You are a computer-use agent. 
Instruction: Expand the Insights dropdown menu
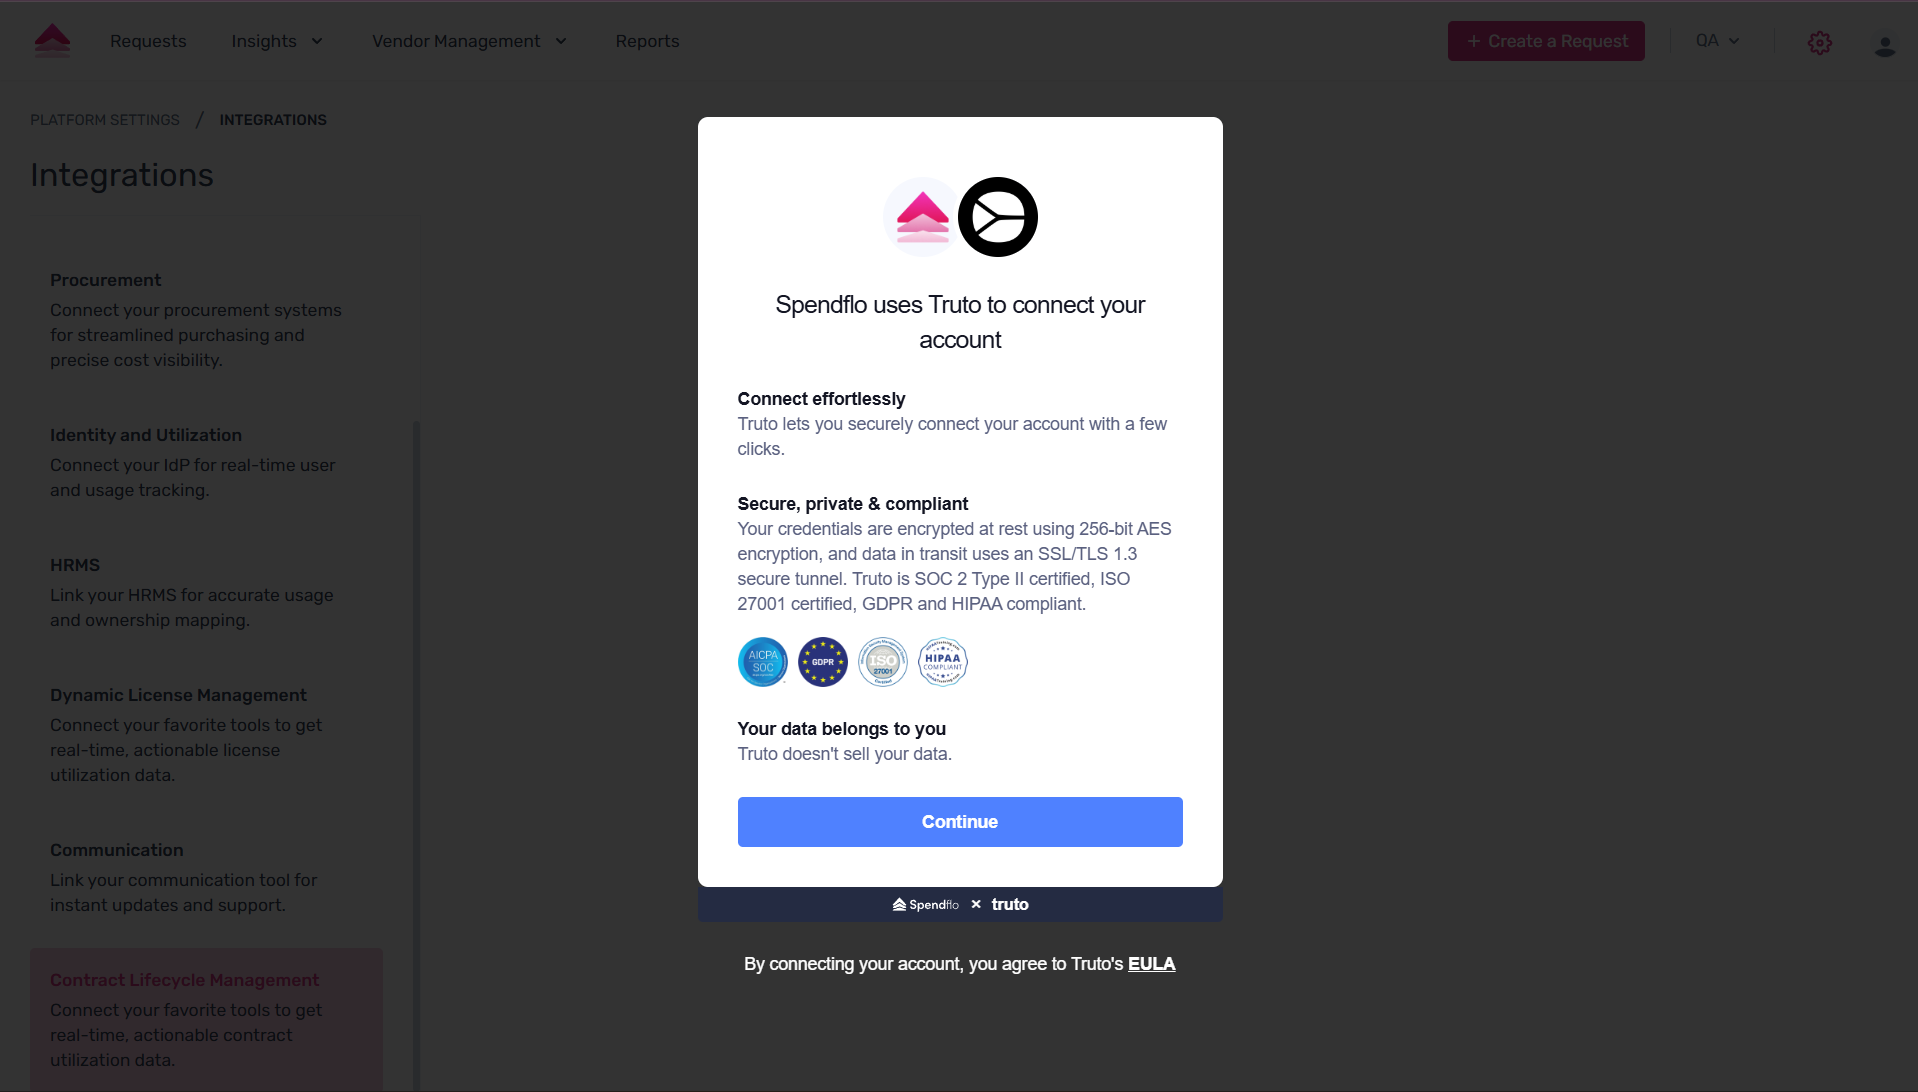[x=277, y=41]
